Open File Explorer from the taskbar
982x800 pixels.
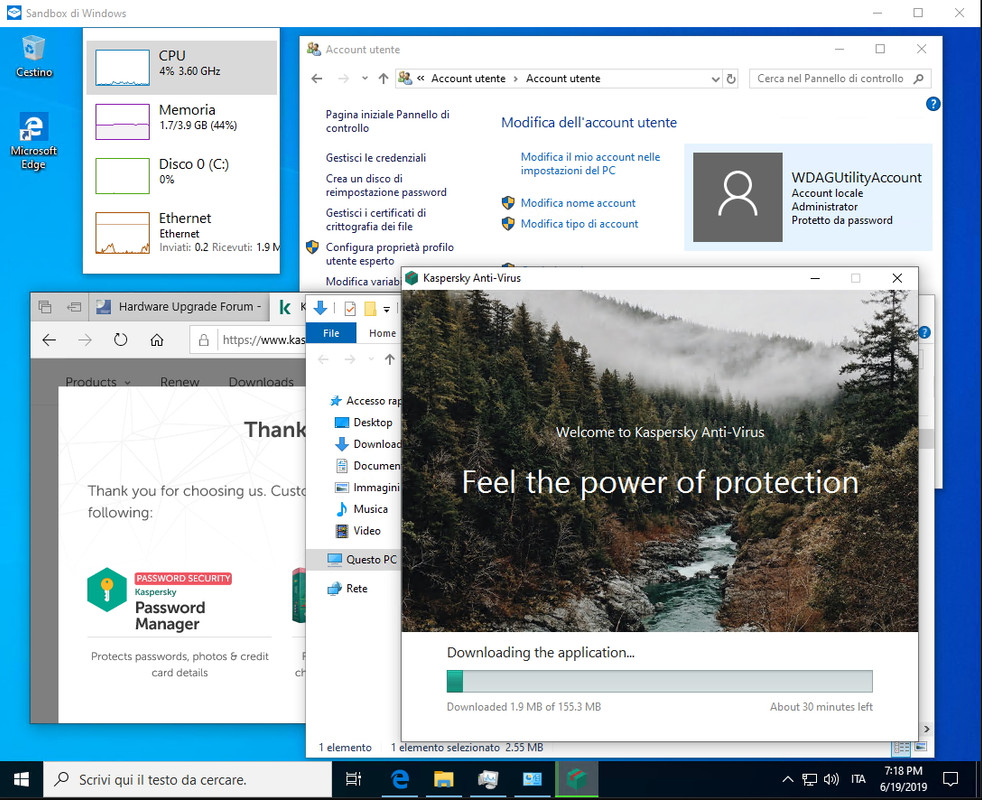pos(443,779)
